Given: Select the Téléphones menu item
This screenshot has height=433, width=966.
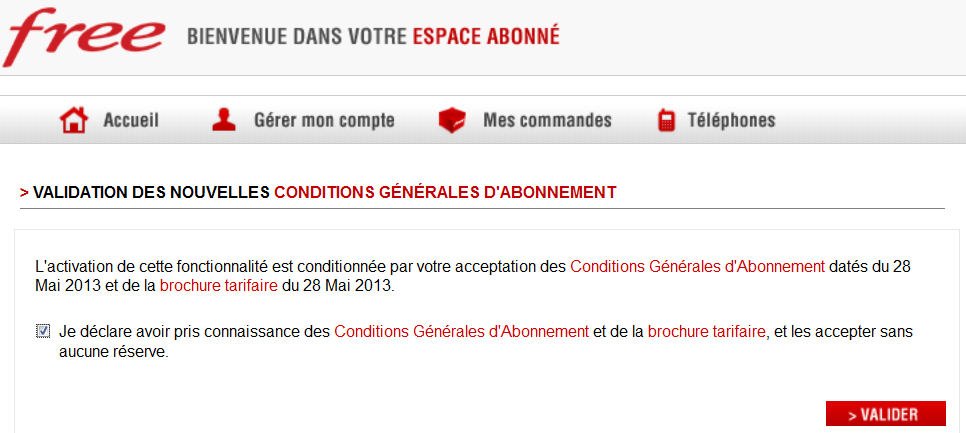Looking at the screenshot, I should coord(731,121).
